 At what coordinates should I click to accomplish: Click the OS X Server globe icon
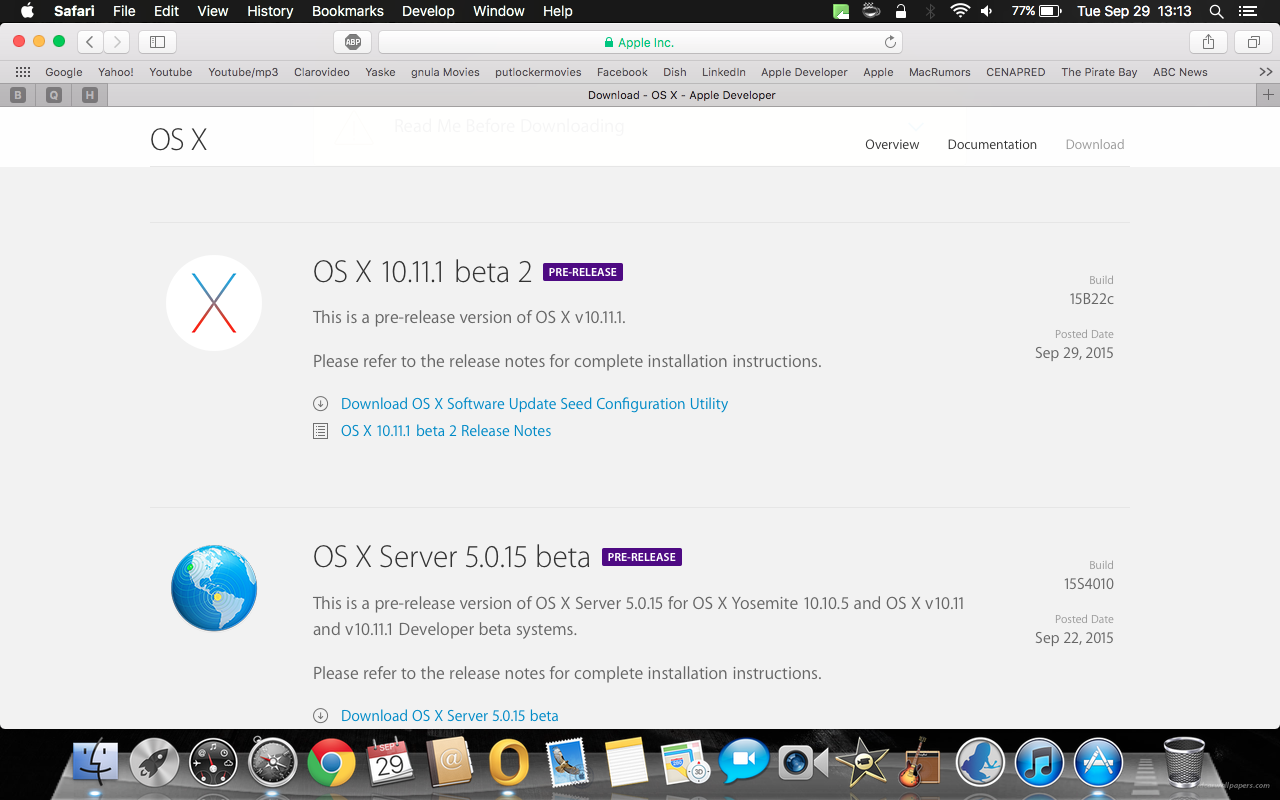(x=214, y=588)
